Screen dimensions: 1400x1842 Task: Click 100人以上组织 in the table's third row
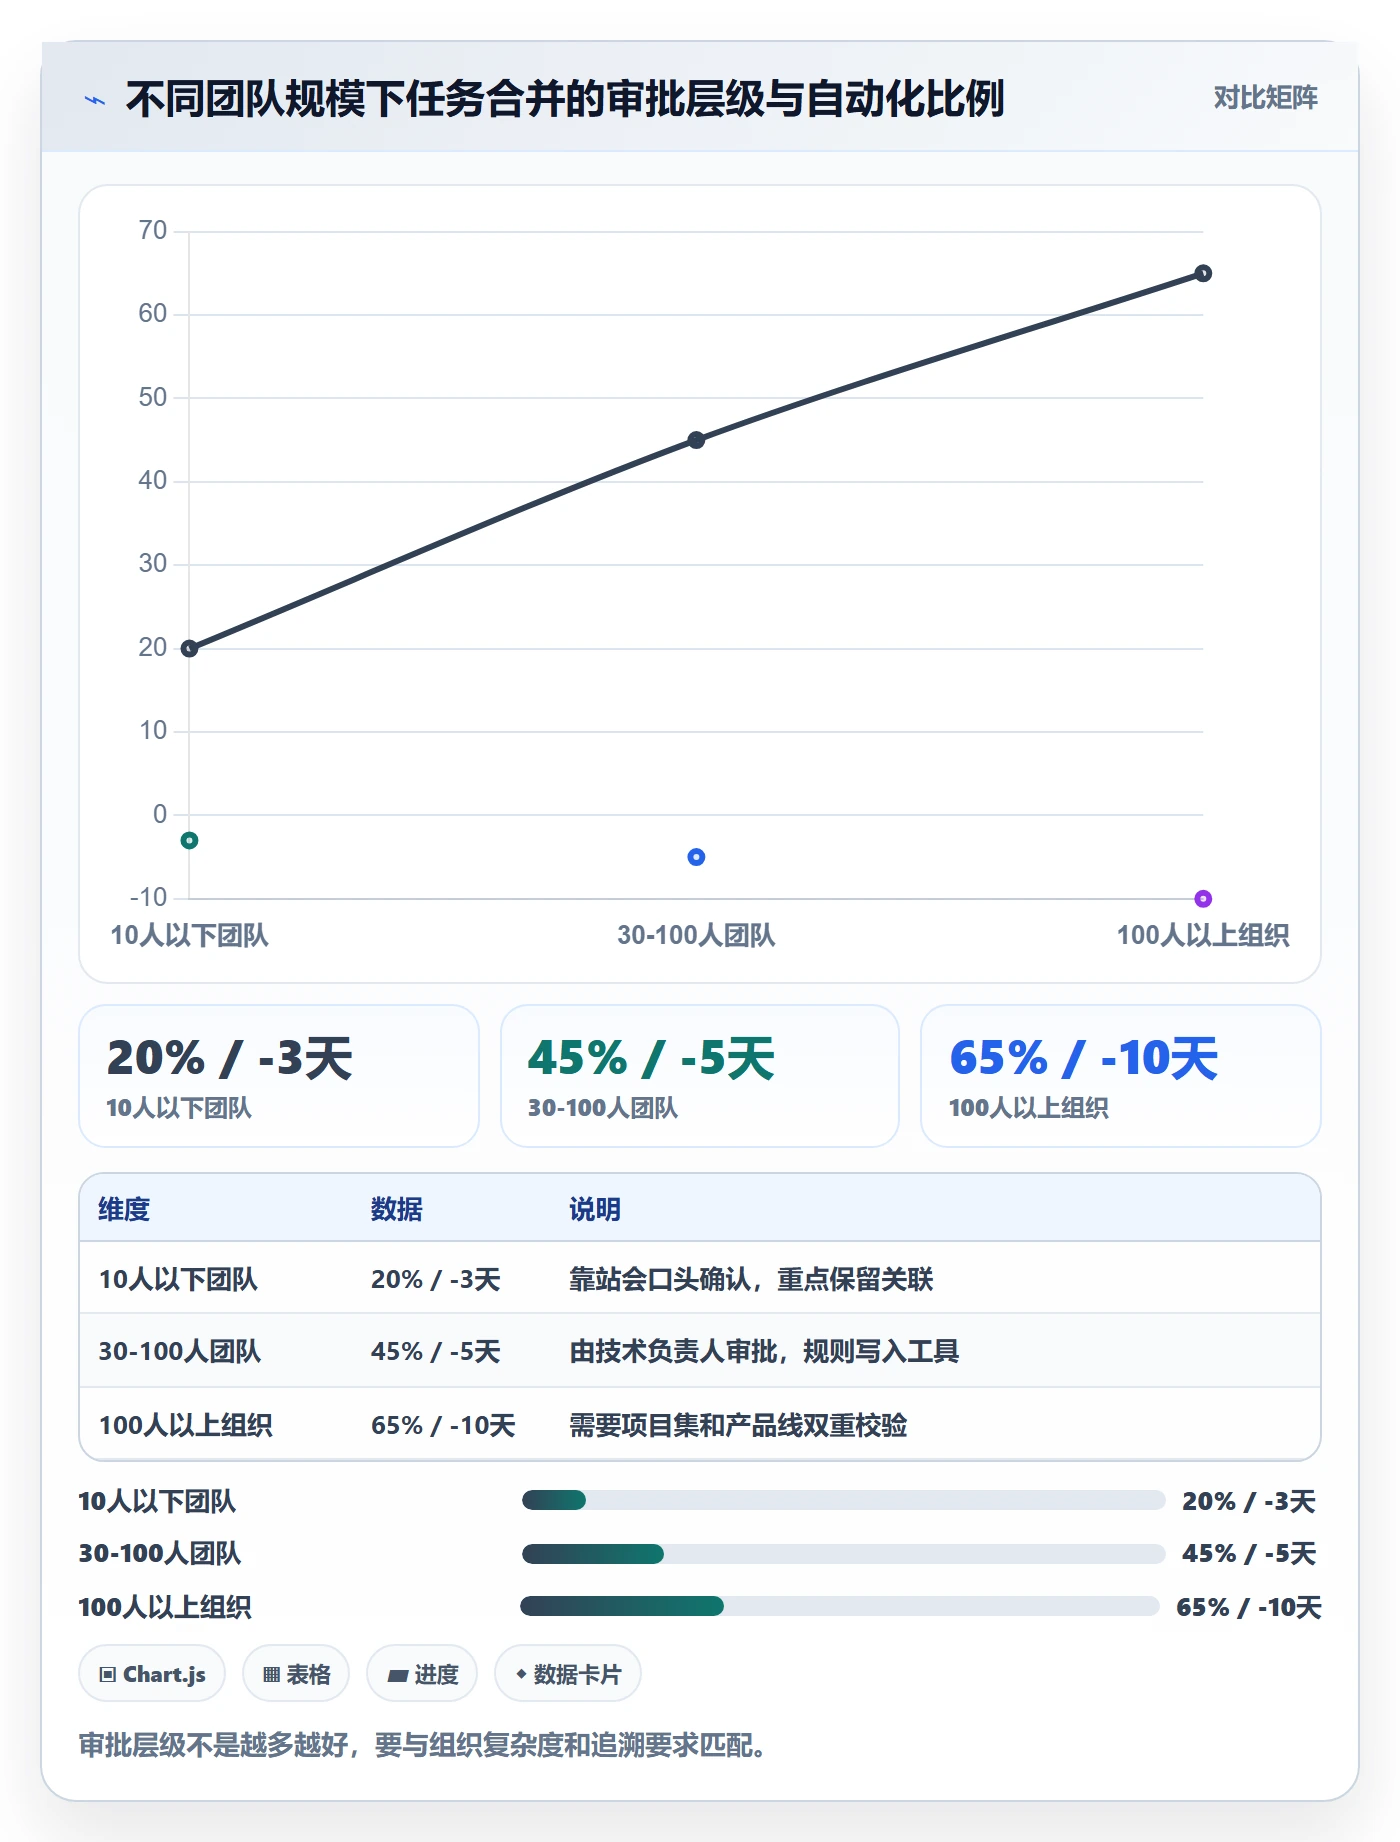[x=185, y=1425]
